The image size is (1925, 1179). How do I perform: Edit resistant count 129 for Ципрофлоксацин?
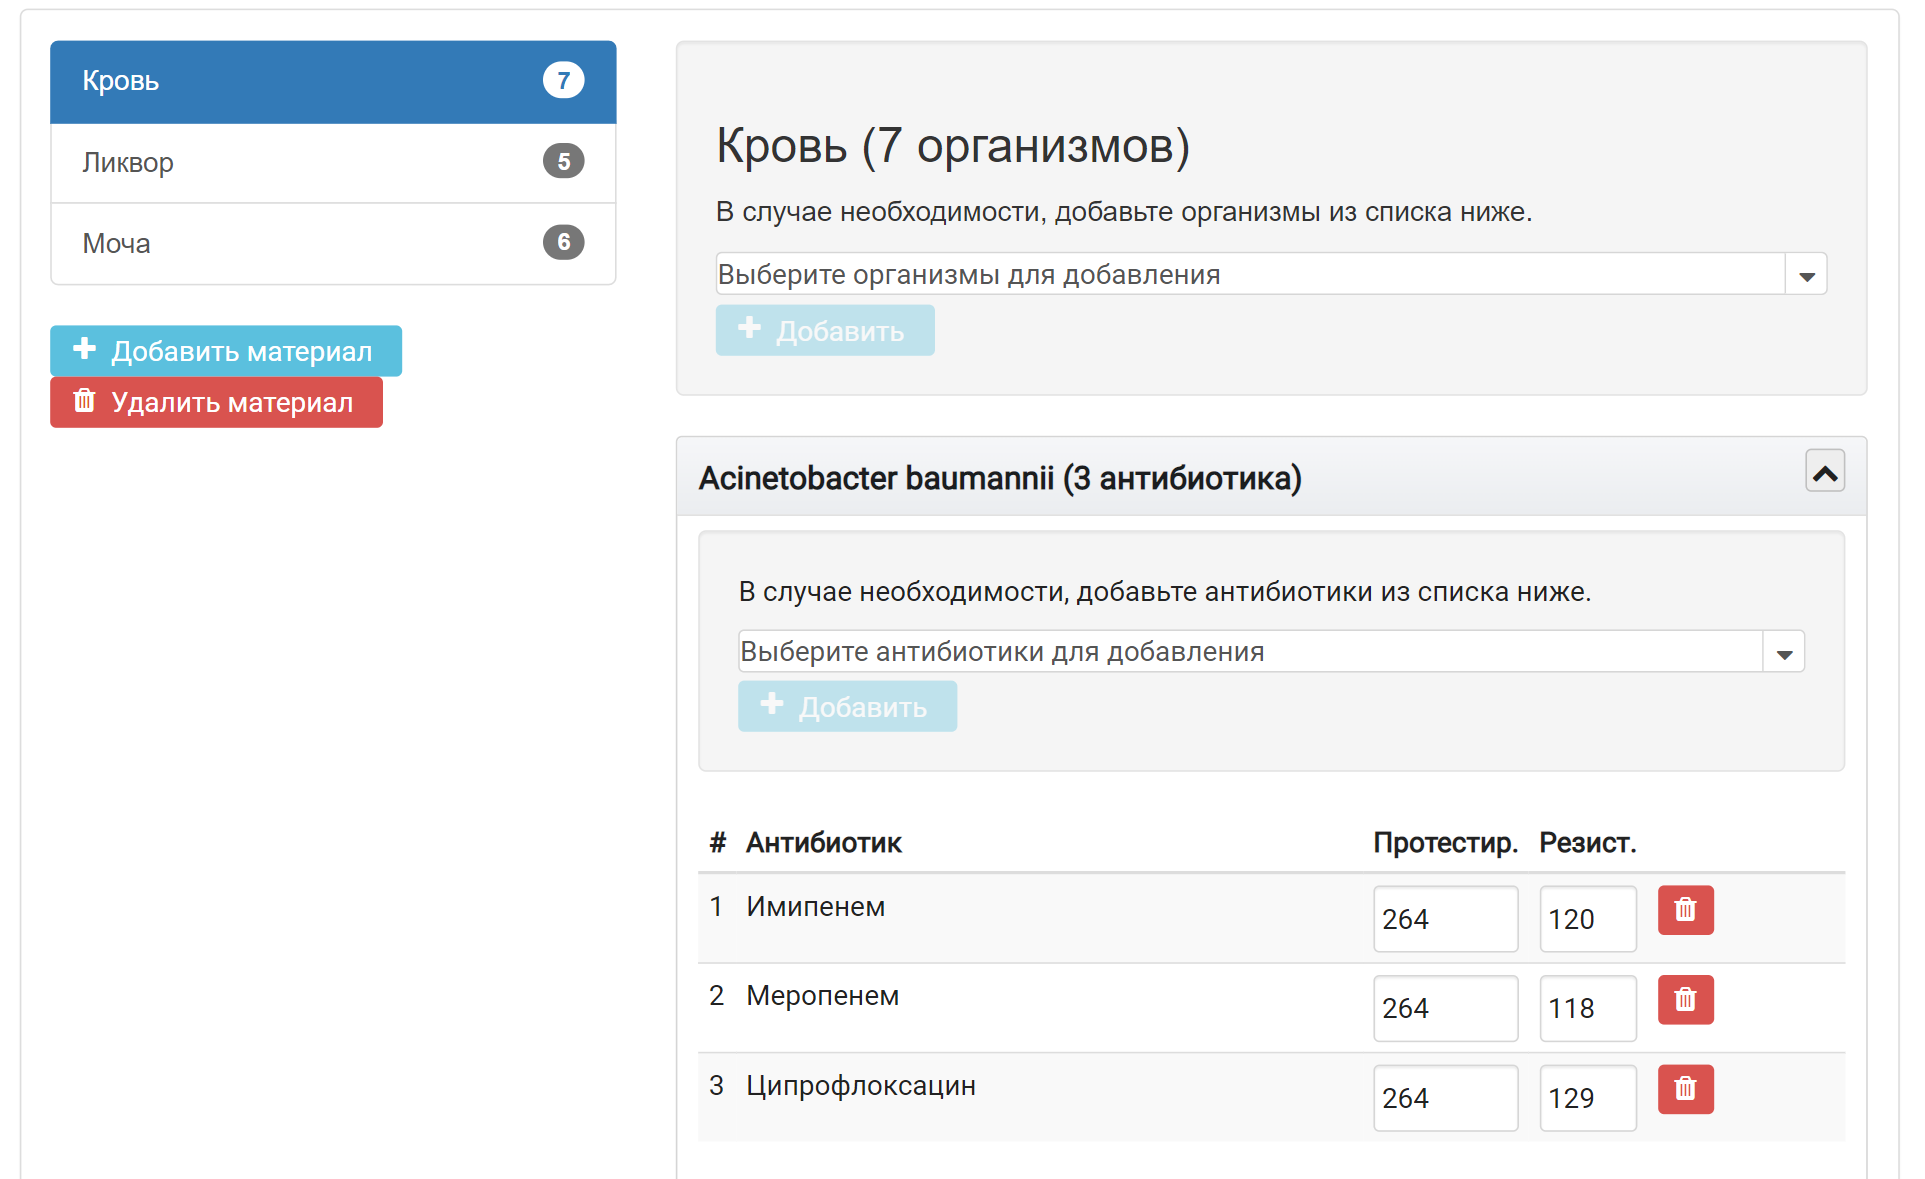[1587, 1098]
